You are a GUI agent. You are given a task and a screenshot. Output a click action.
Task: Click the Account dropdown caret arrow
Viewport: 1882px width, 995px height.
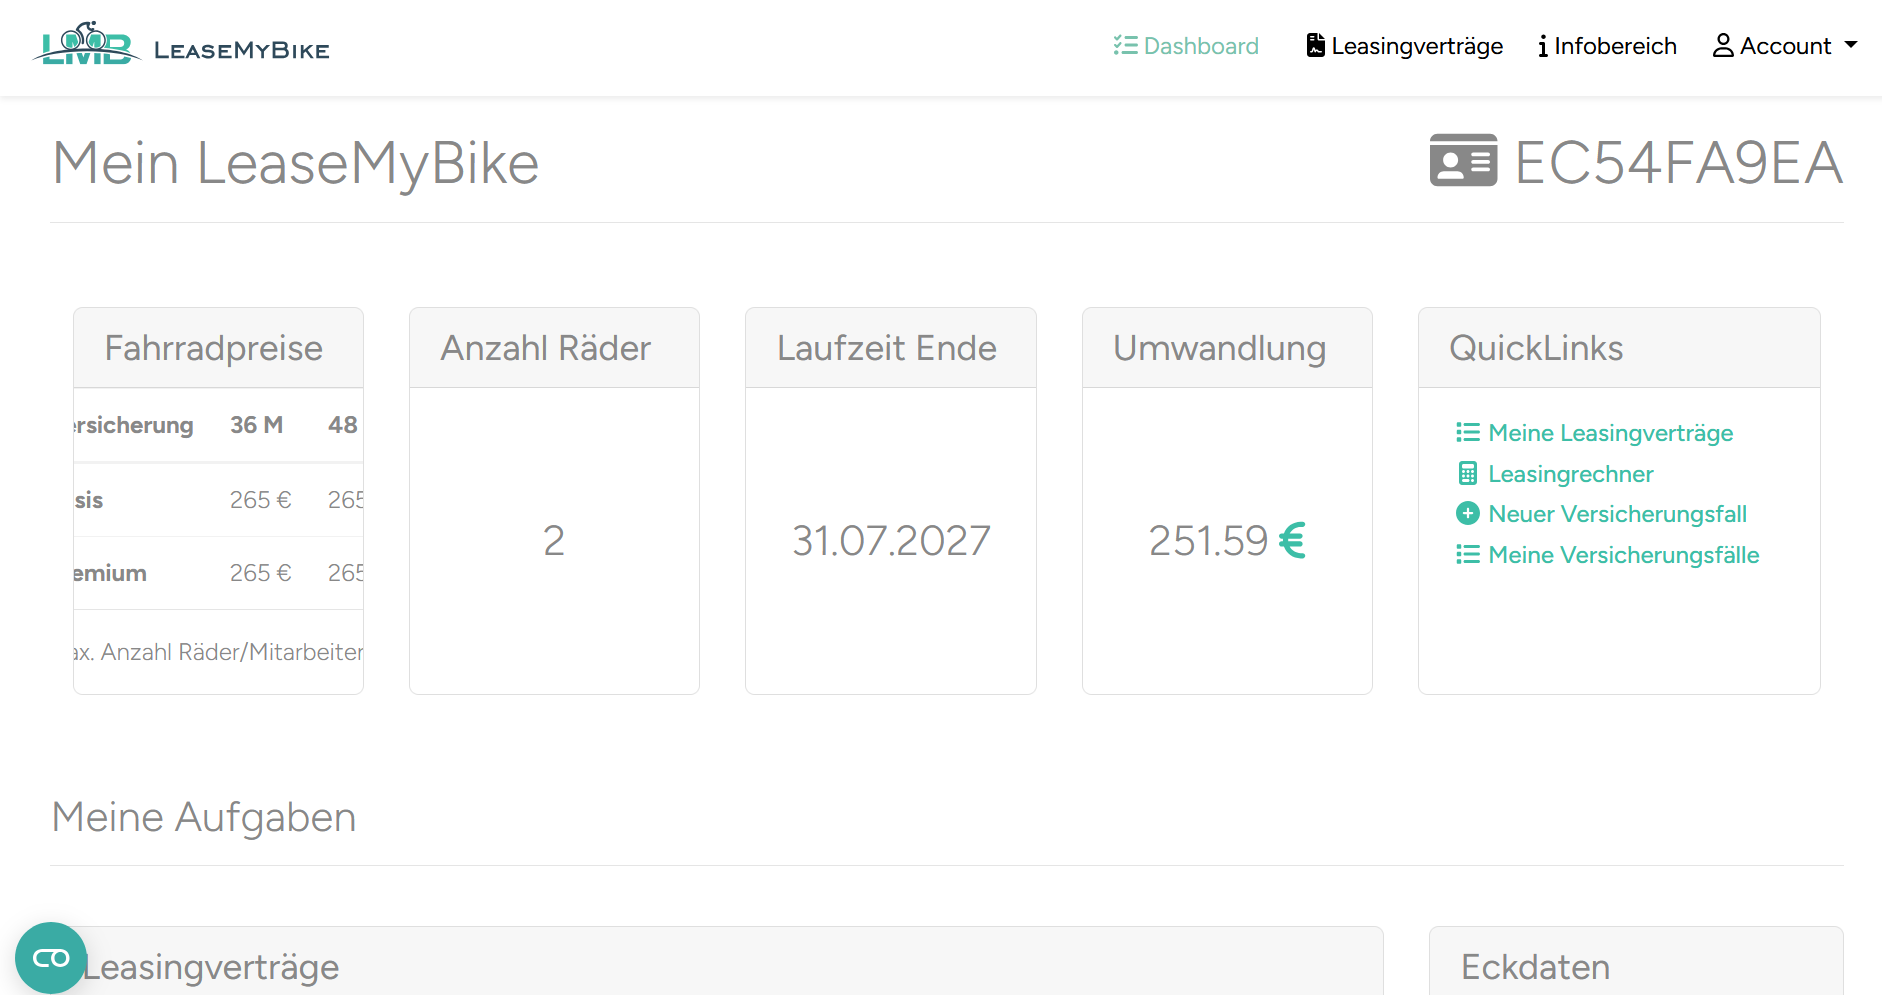pos(1851,45)
